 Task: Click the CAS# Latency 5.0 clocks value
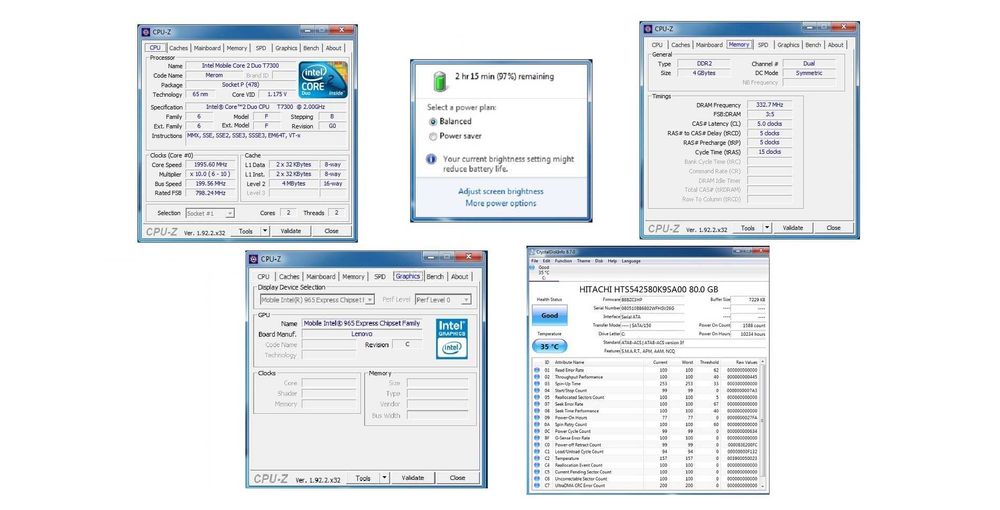pyautogui.click(x=770, y=124)
